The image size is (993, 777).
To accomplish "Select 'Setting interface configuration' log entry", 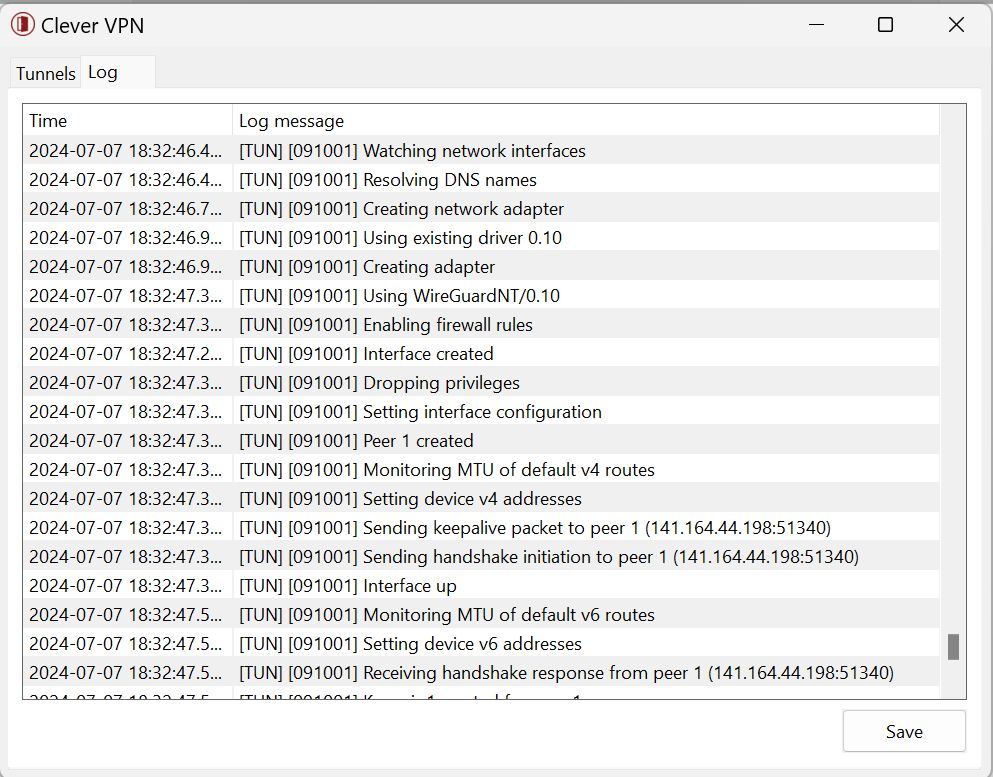I will (481, 412).
